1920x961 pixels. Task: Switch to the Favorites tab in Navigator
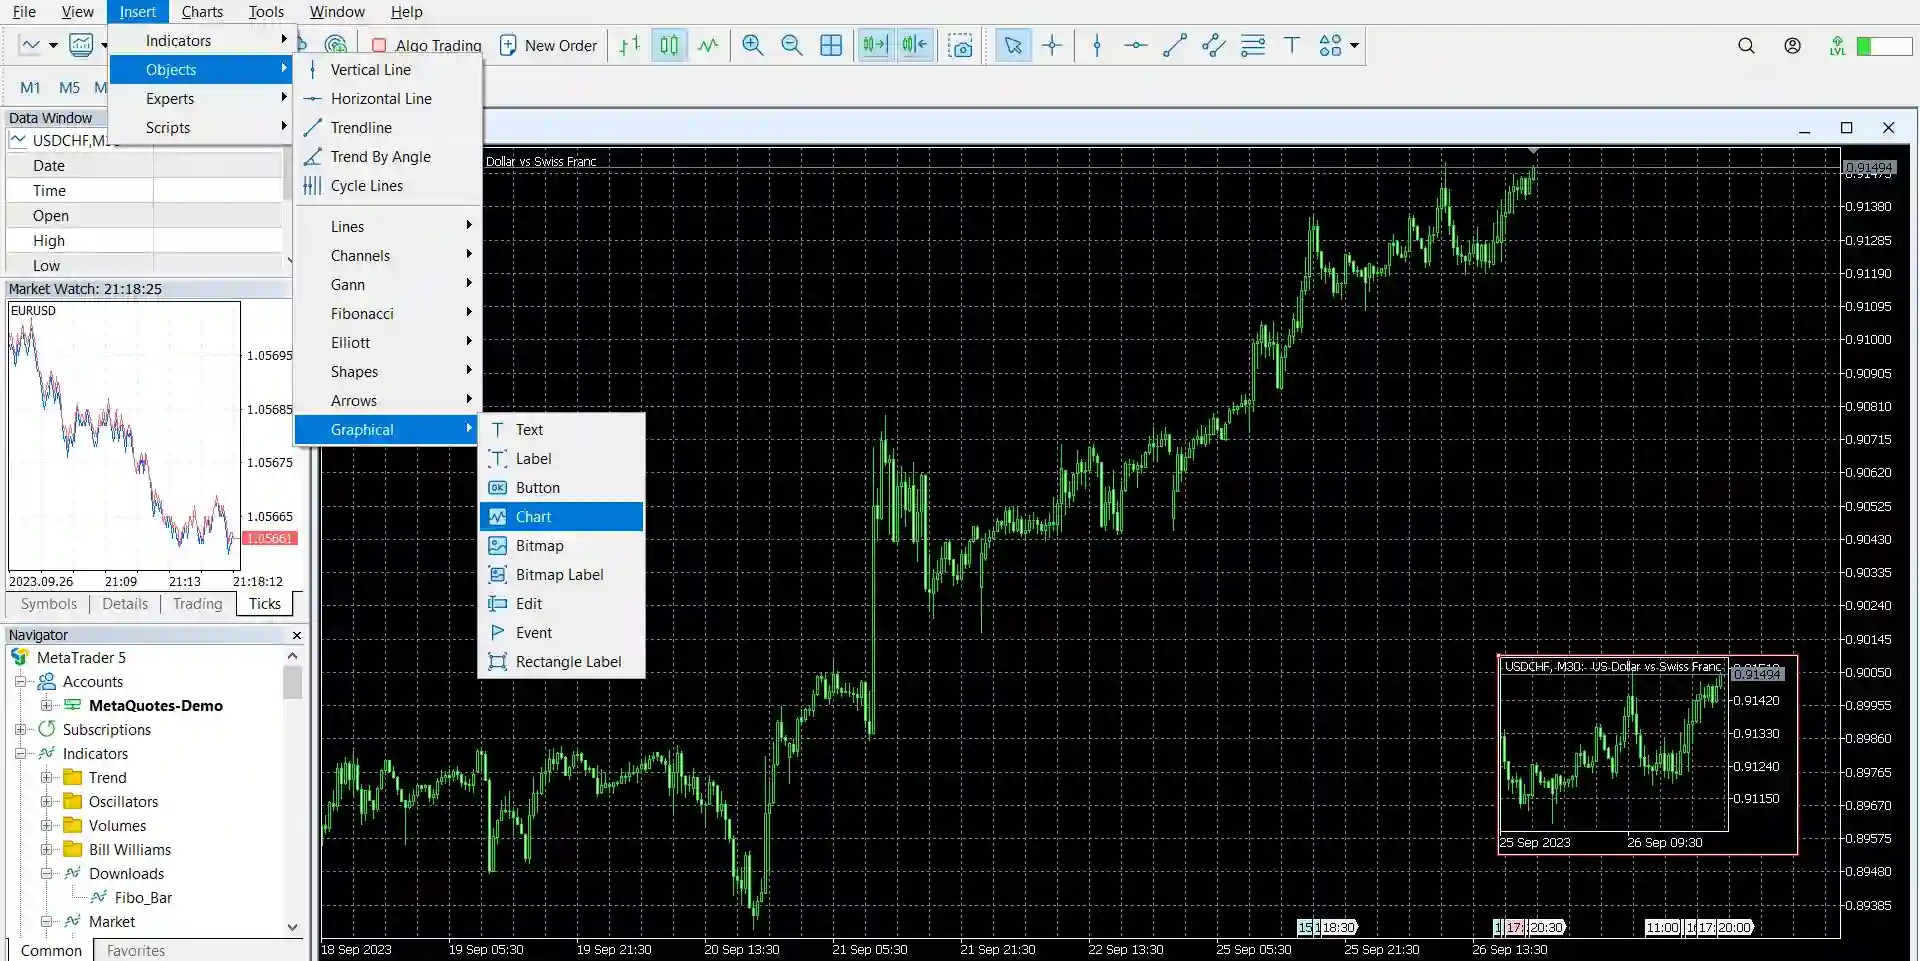(136, 951)
